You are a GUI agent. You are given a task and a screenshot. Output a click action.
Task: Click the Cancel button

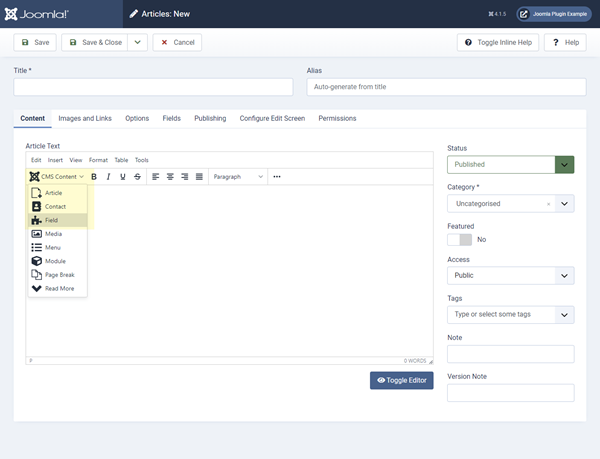click(177, 43)
